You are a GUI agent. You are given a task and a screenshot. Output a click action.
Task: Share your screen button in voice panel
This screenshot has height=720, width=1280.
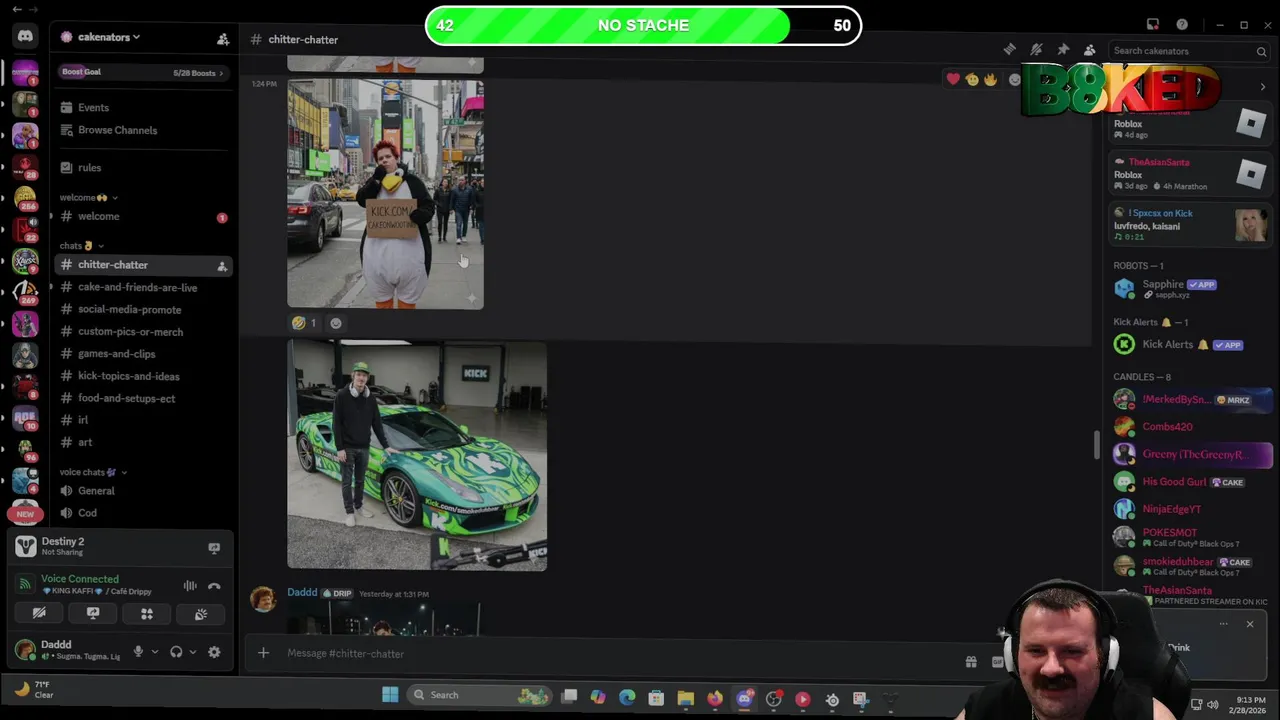(93, 614)
